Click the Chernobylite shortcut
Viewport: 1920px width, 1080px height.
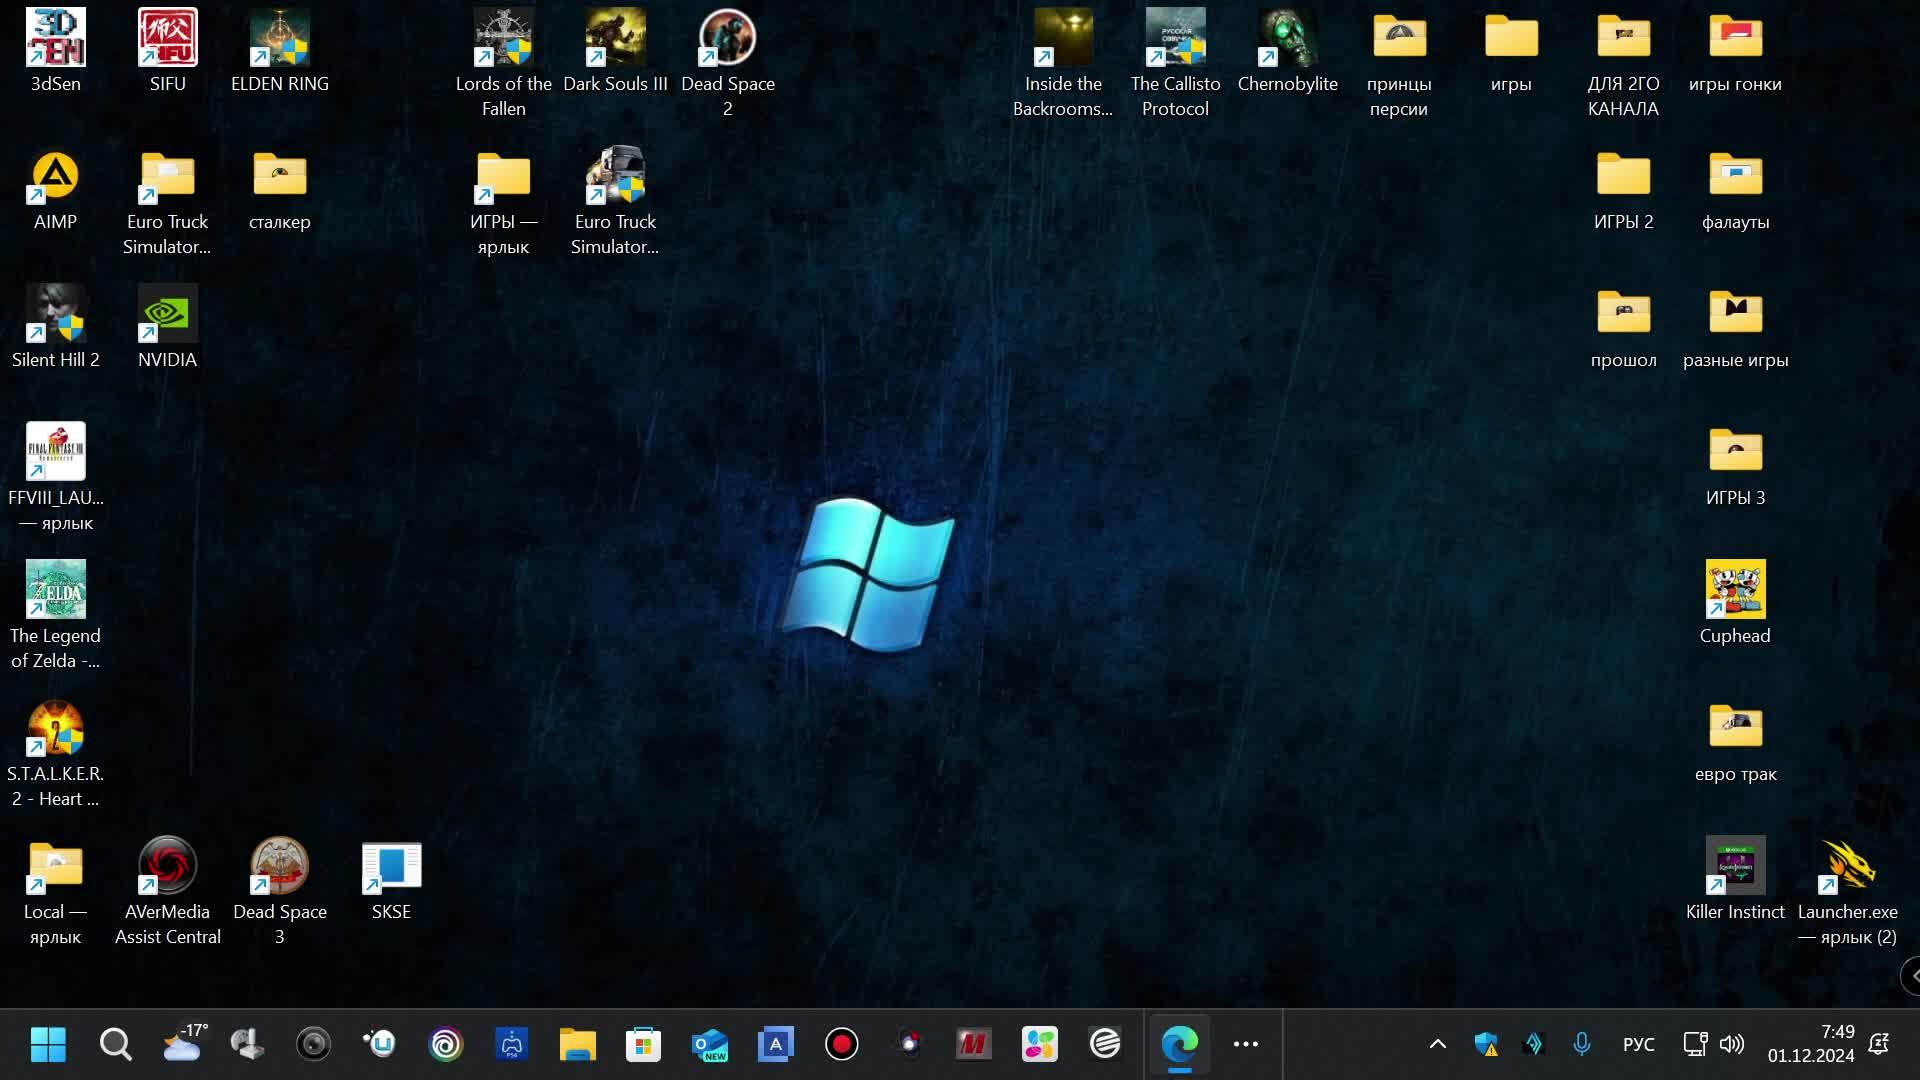[1288, 52]
